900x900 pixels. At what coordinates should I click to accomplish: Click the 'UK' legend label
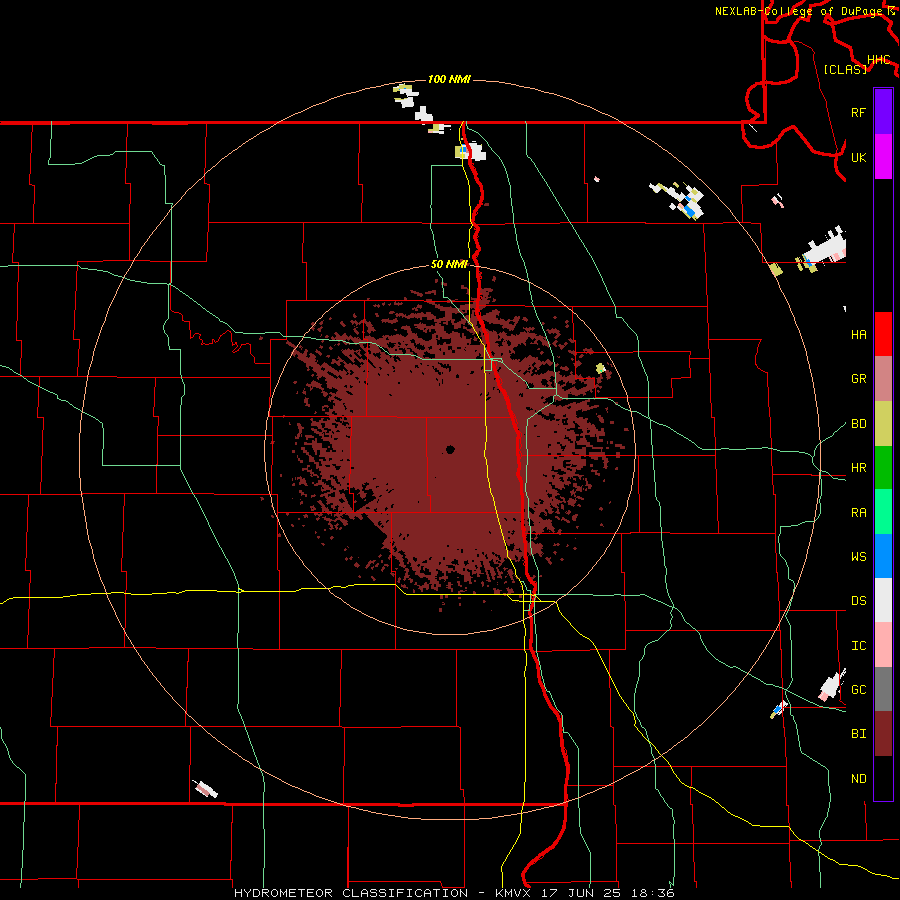pyautogui.click(x=858, y=157)
